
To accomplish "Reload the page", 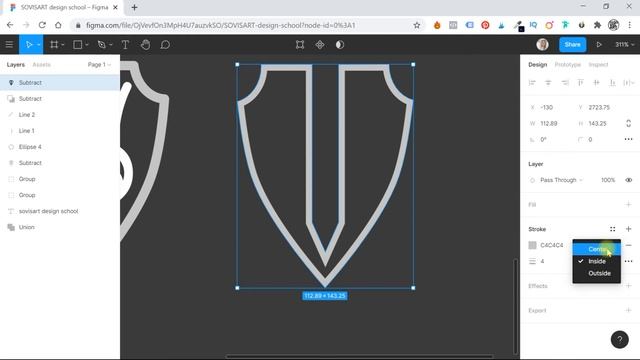I will coord(42,25).
